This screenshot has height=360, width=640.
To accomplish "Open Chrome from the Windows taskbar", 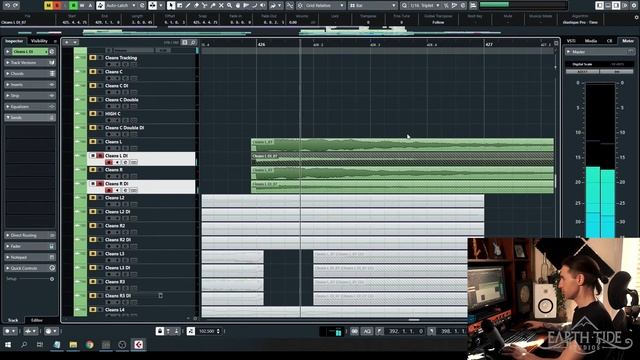I will click(x=89, y=345).
